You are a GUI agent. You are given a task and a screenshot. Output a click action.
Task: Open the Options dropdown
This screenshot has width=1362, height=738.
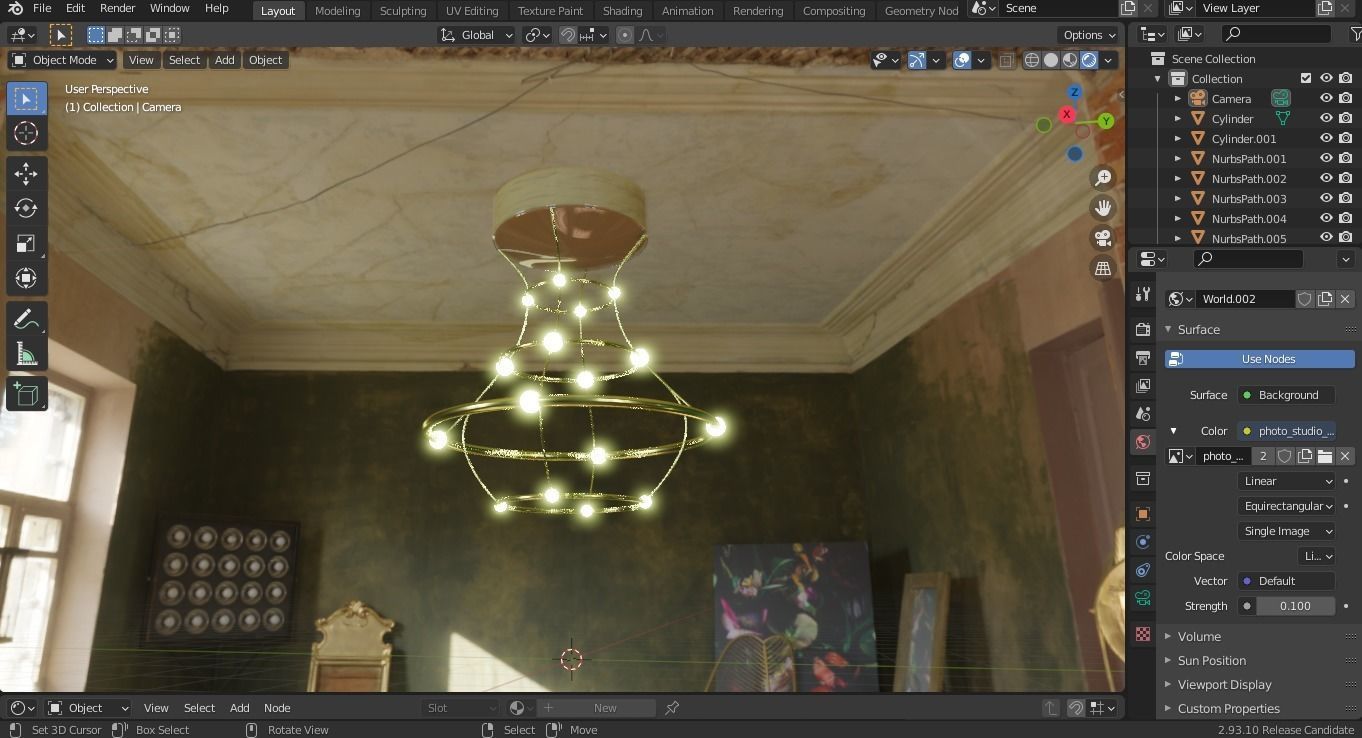coord(1090,35)
